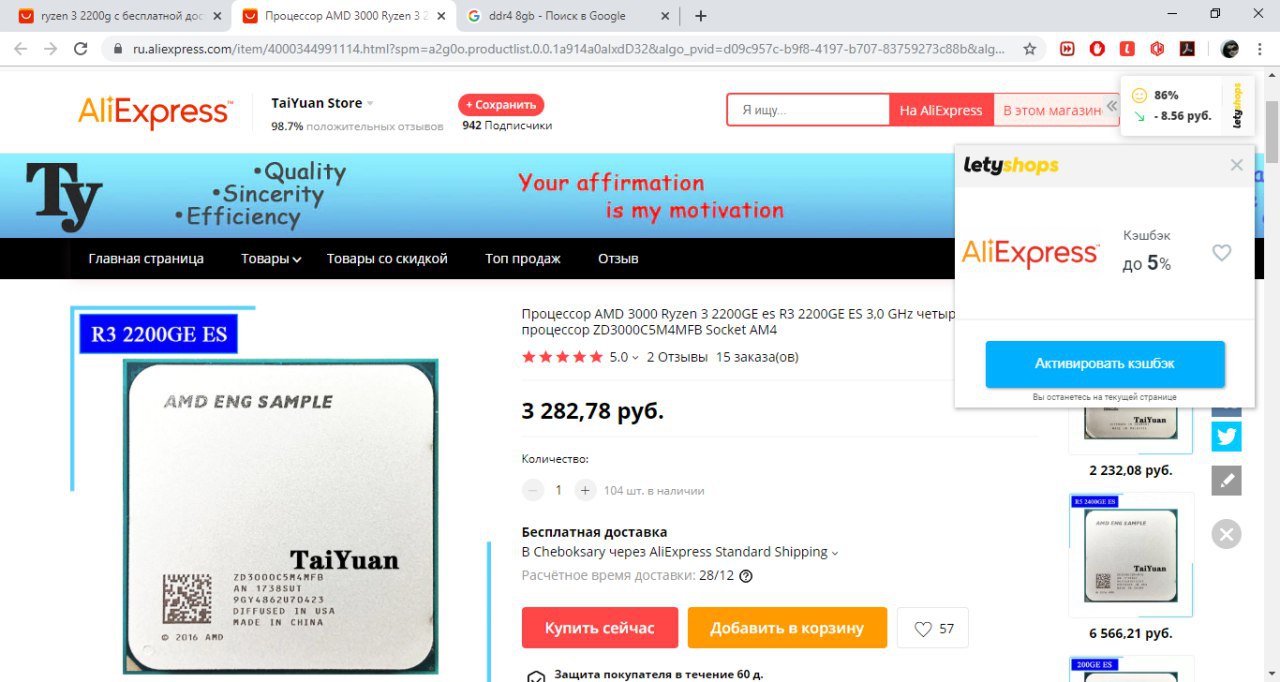Screen dimensions: 1280x682
Task: Click the 15 заказа(ов) text
Action: point(757,357)
